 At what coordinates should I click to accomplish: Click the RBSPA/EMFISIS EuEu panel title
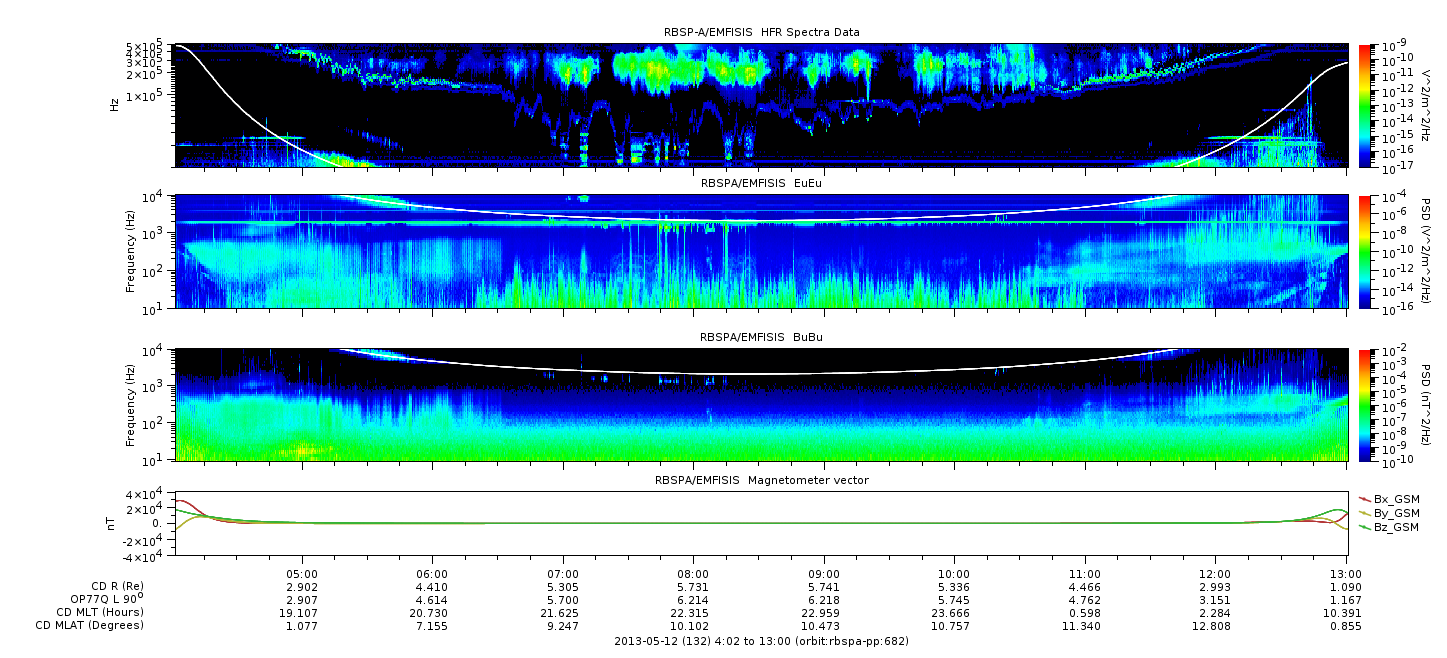coord(761,184)
